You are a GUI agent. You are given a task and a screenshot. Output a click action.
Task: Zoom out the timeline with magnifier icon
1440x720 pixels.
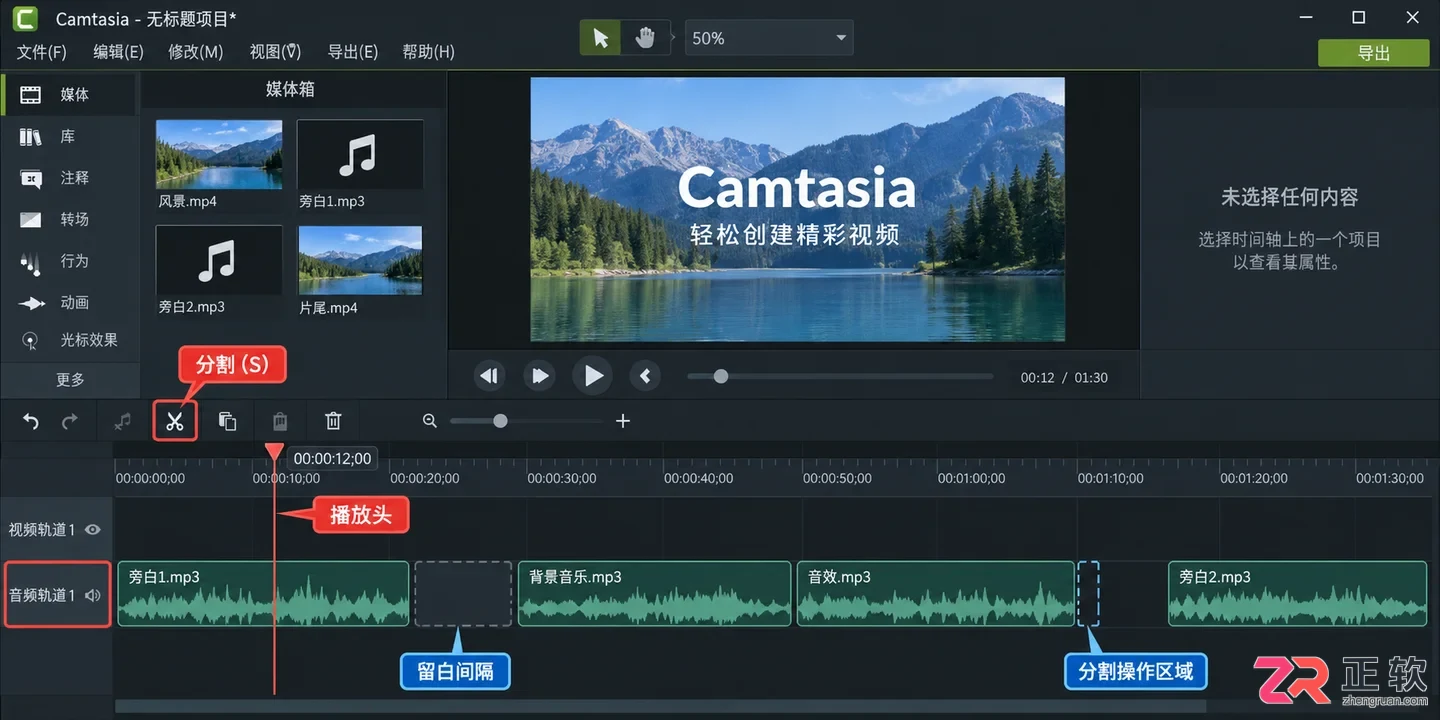430,421
